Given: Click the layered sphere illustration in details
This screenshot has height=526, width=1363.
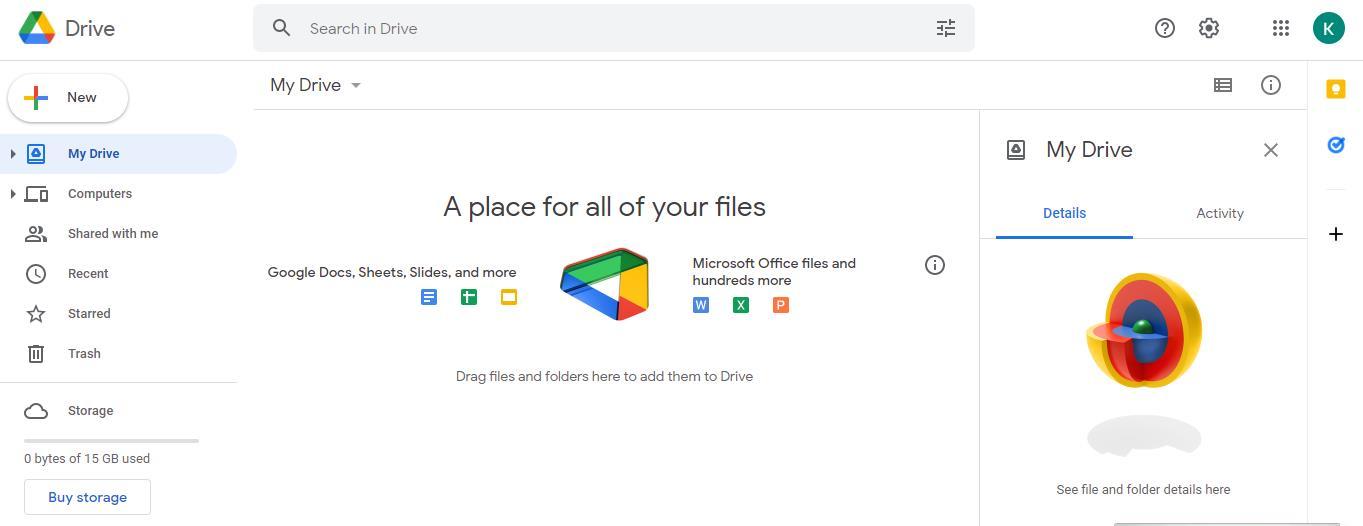Looking at the screenshot, I should pyautogui.click(x=1144, y=330).
